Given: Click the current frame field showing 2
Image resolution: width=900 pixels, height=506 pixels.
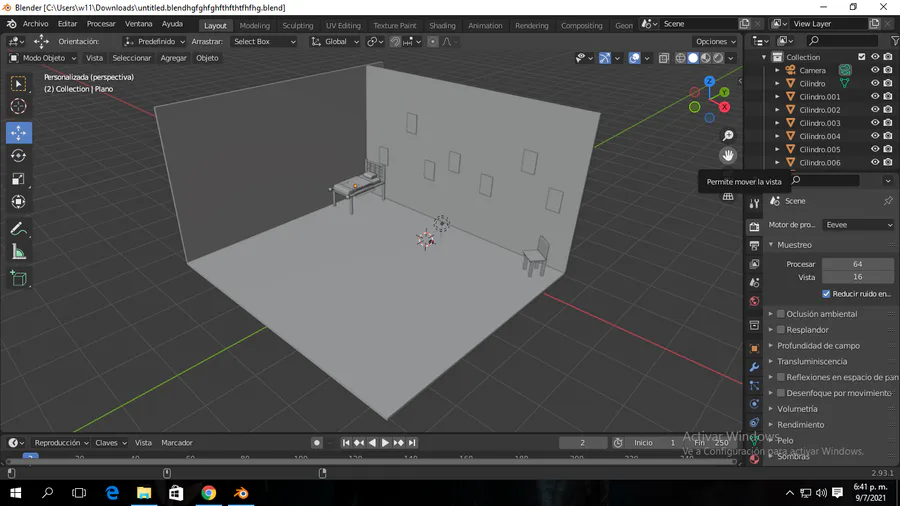Looking at the screenshot, I should click(583, 443).
